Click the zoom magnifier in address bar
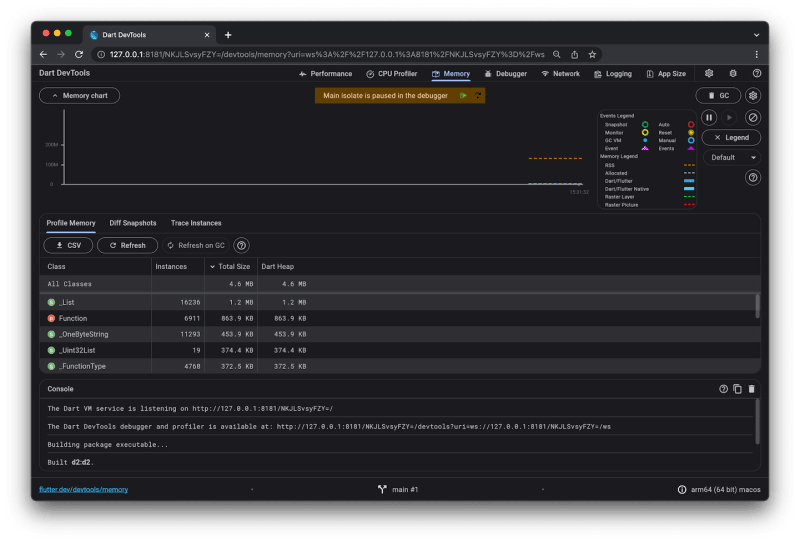The height and width of the screenshot is (542, 800). click(557, 55)
